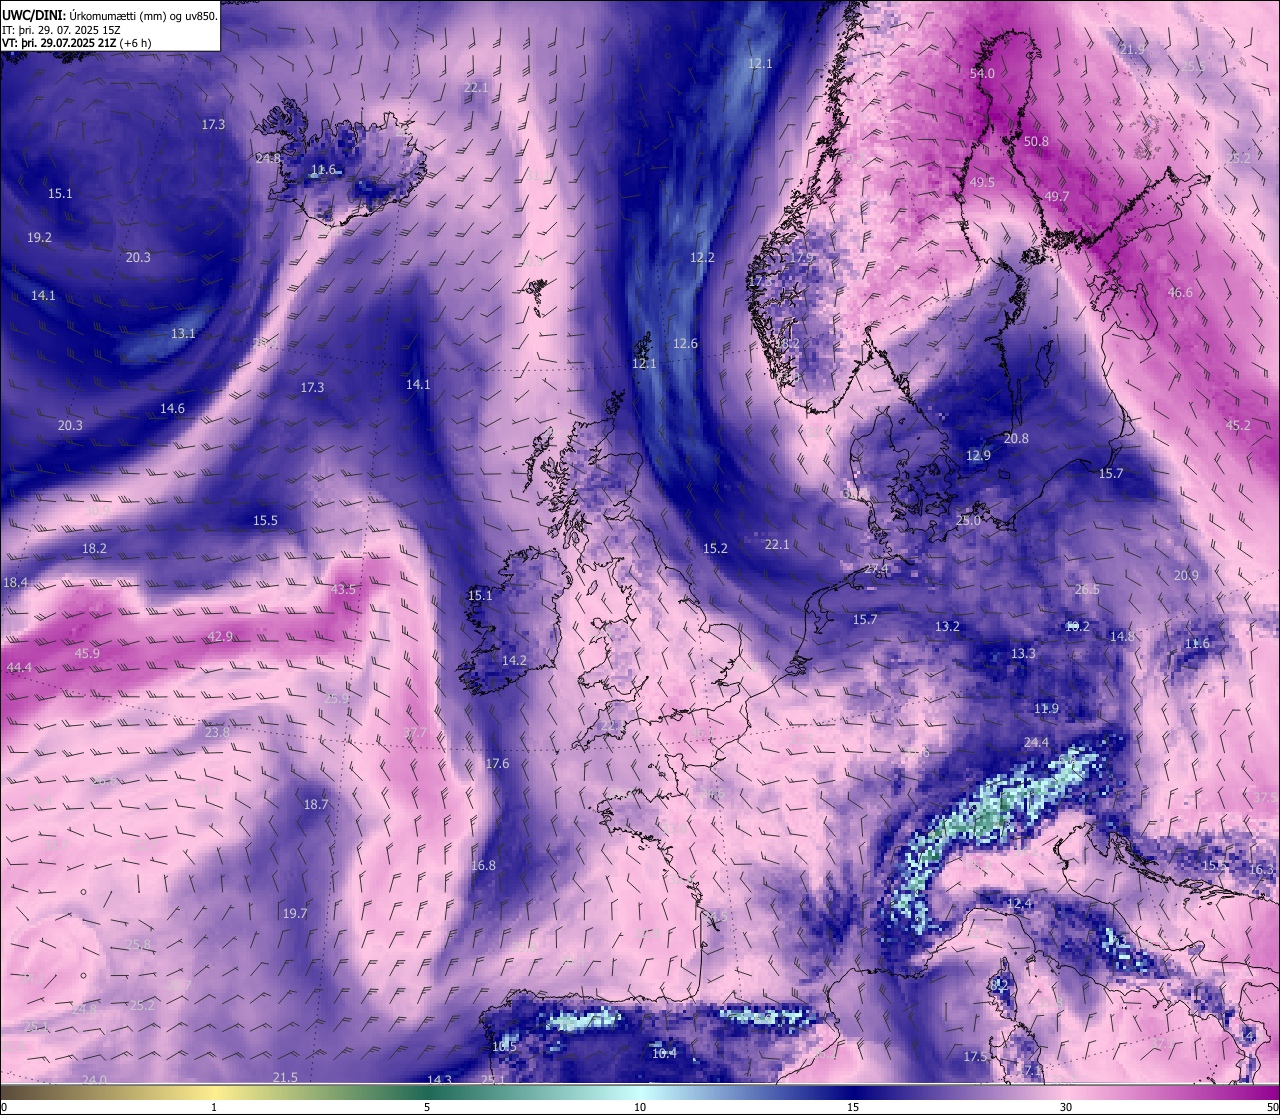Click the 21.5 value at the bottom edge
Image resolution: width=1280 pixels, height=1115 pixels.
click(285, 1078)
